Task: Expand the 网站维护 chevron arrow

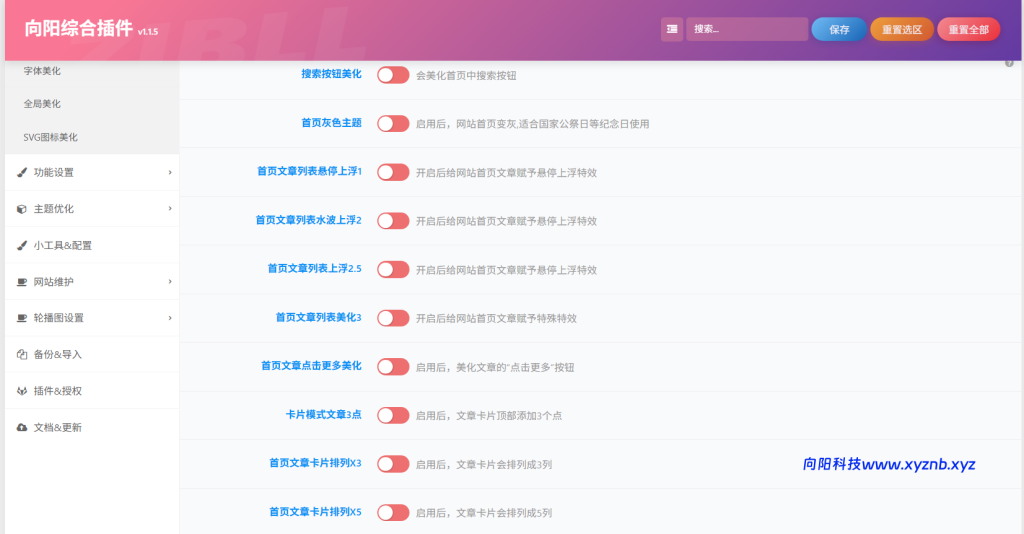Action: (x=170, y=282)
